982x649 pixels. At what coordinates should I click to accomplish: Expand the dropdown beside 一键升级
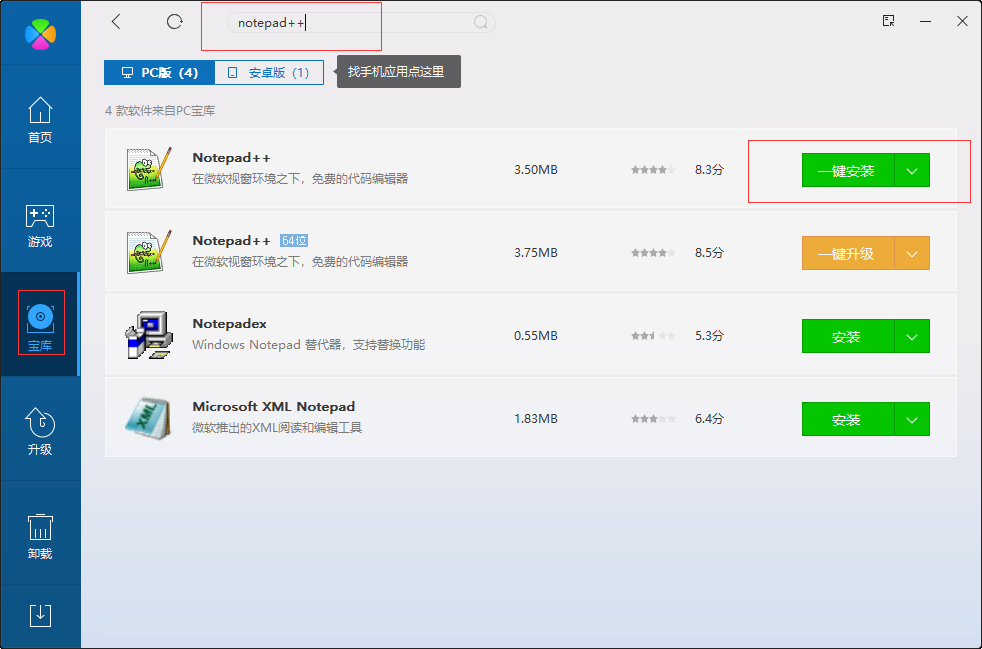point(911,253)
